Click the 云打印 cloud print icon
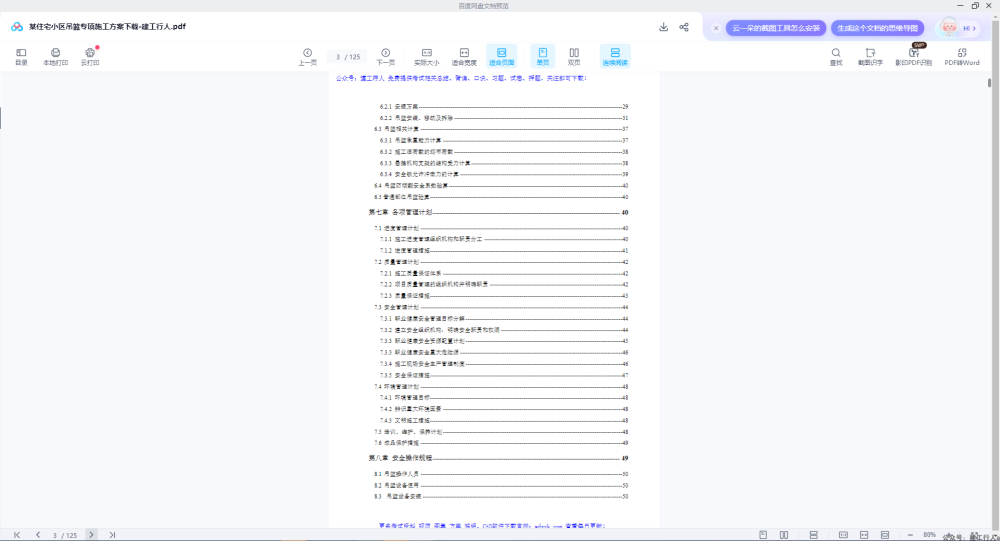 (x=90, y=57)
